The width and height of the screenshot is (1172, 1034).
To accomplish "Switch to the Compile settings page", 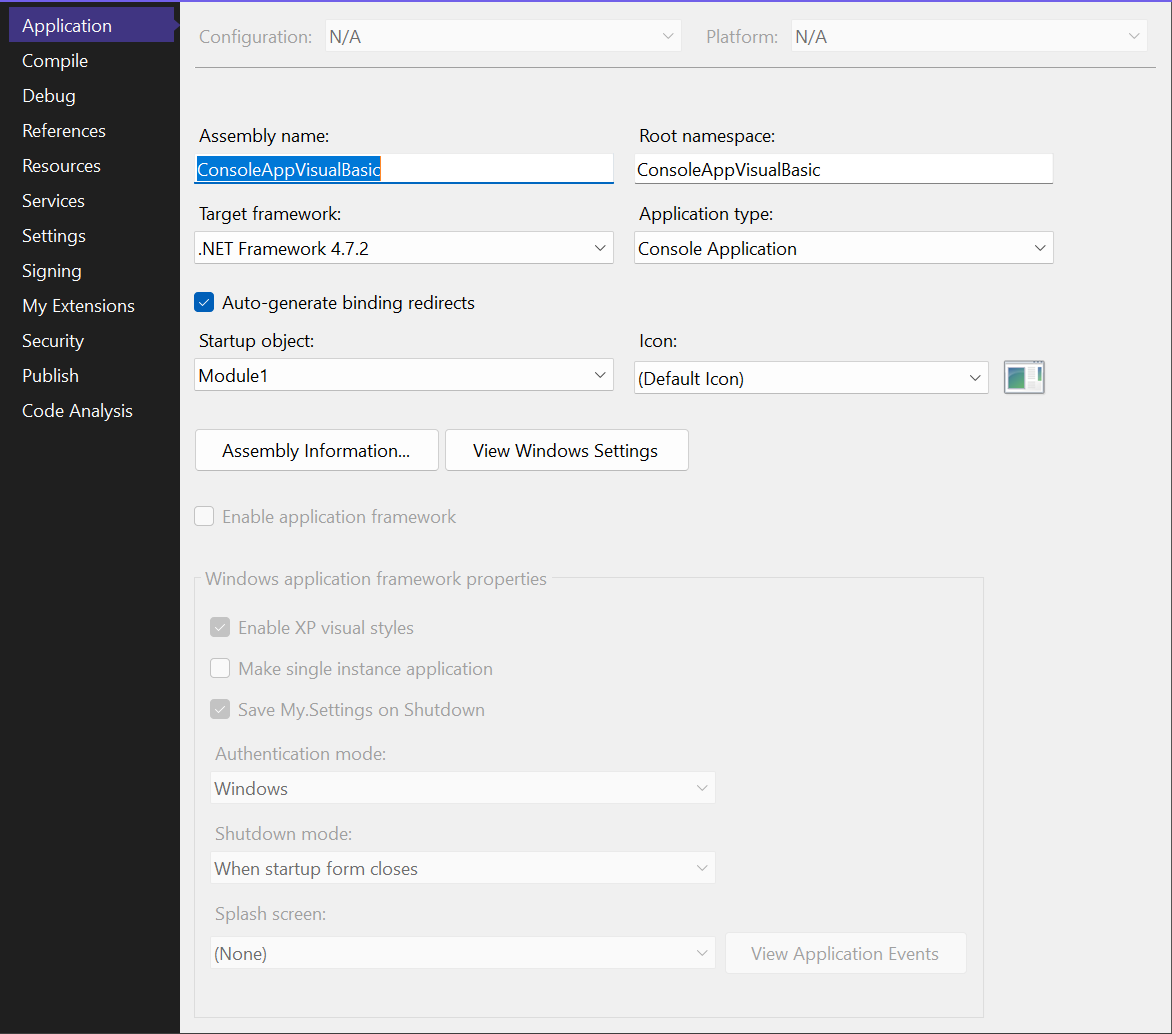I will click(x=54, y=60).
